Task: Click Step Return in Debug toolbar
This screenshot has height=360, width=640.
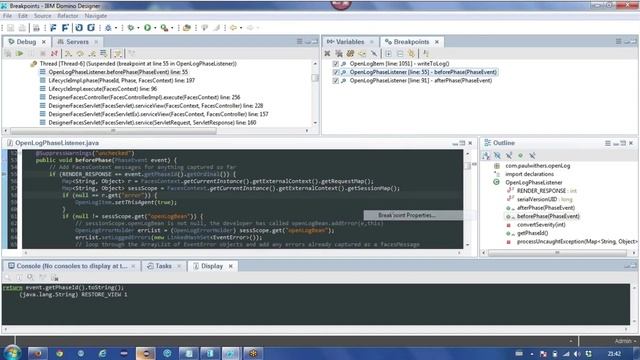Action: click(x=92, y=53)
